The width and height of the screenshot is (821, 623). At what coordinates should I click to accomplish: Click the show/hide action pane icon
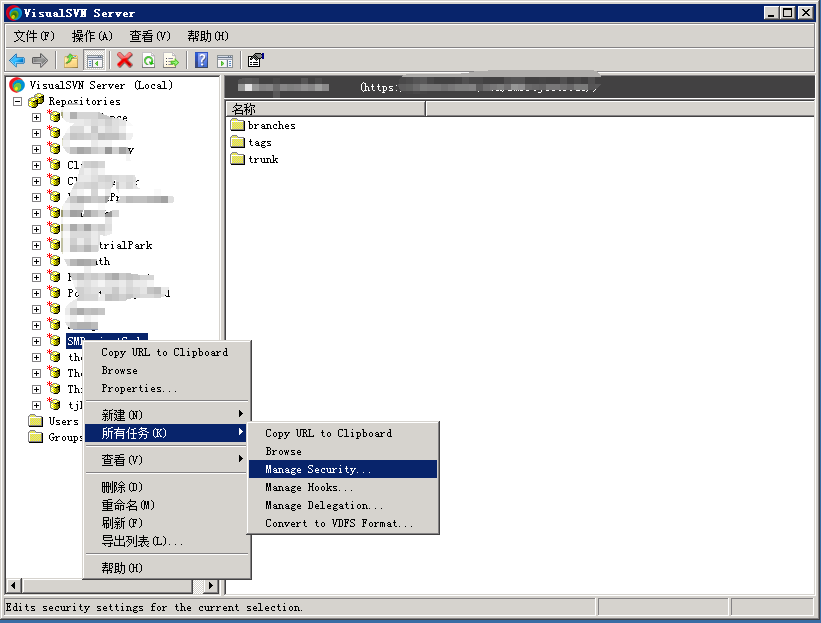coord(225,61)
